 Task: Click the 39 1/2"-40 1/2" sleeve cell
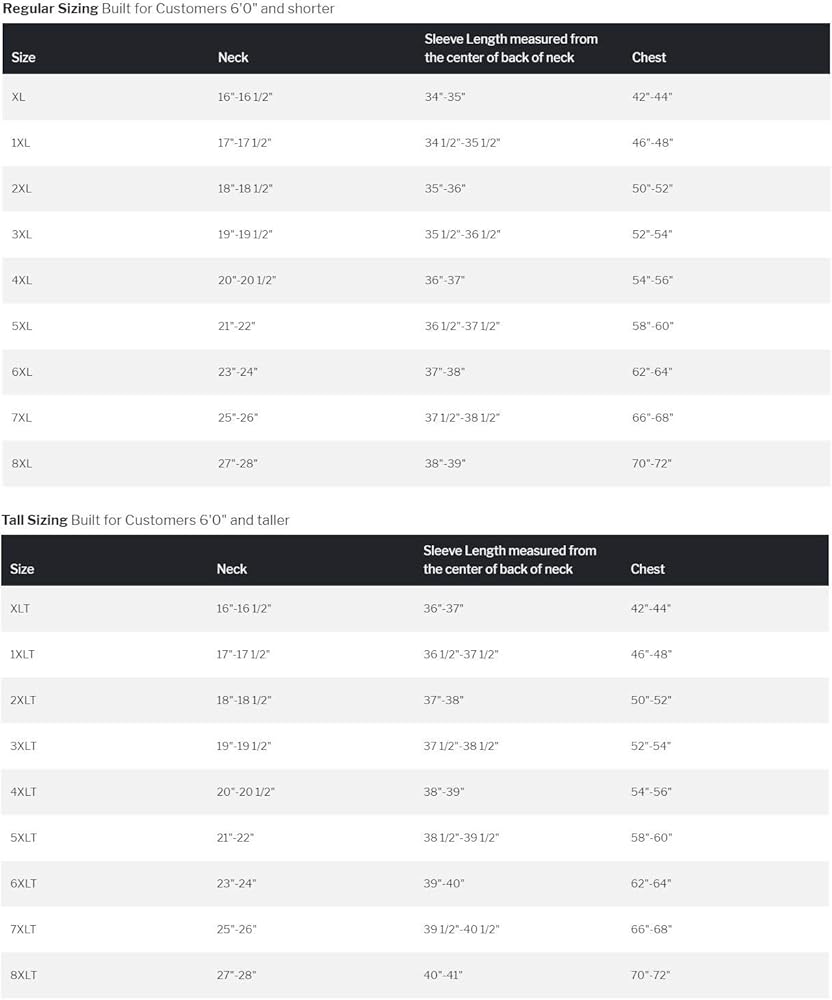(460, 930)
